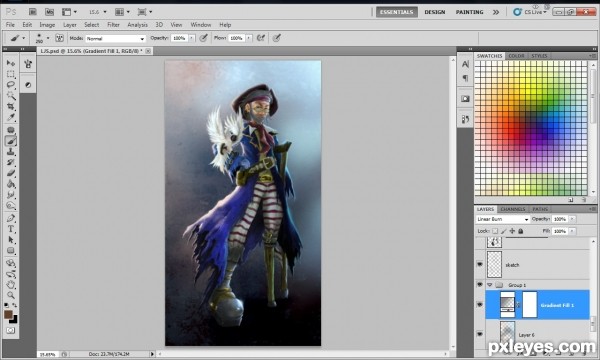Hide the Group 1 layer group
This screenshot has width=600, height=360.
click(x=480, y=285)
